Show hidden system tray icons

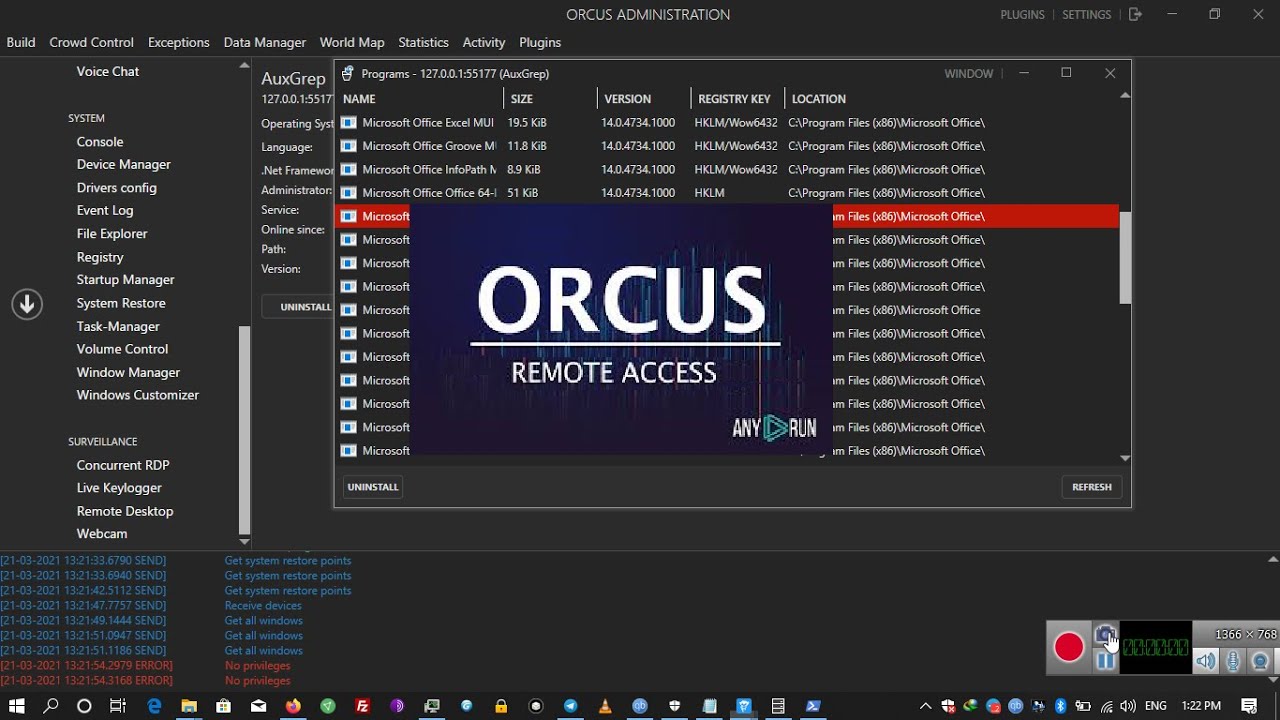pos(925,706)
